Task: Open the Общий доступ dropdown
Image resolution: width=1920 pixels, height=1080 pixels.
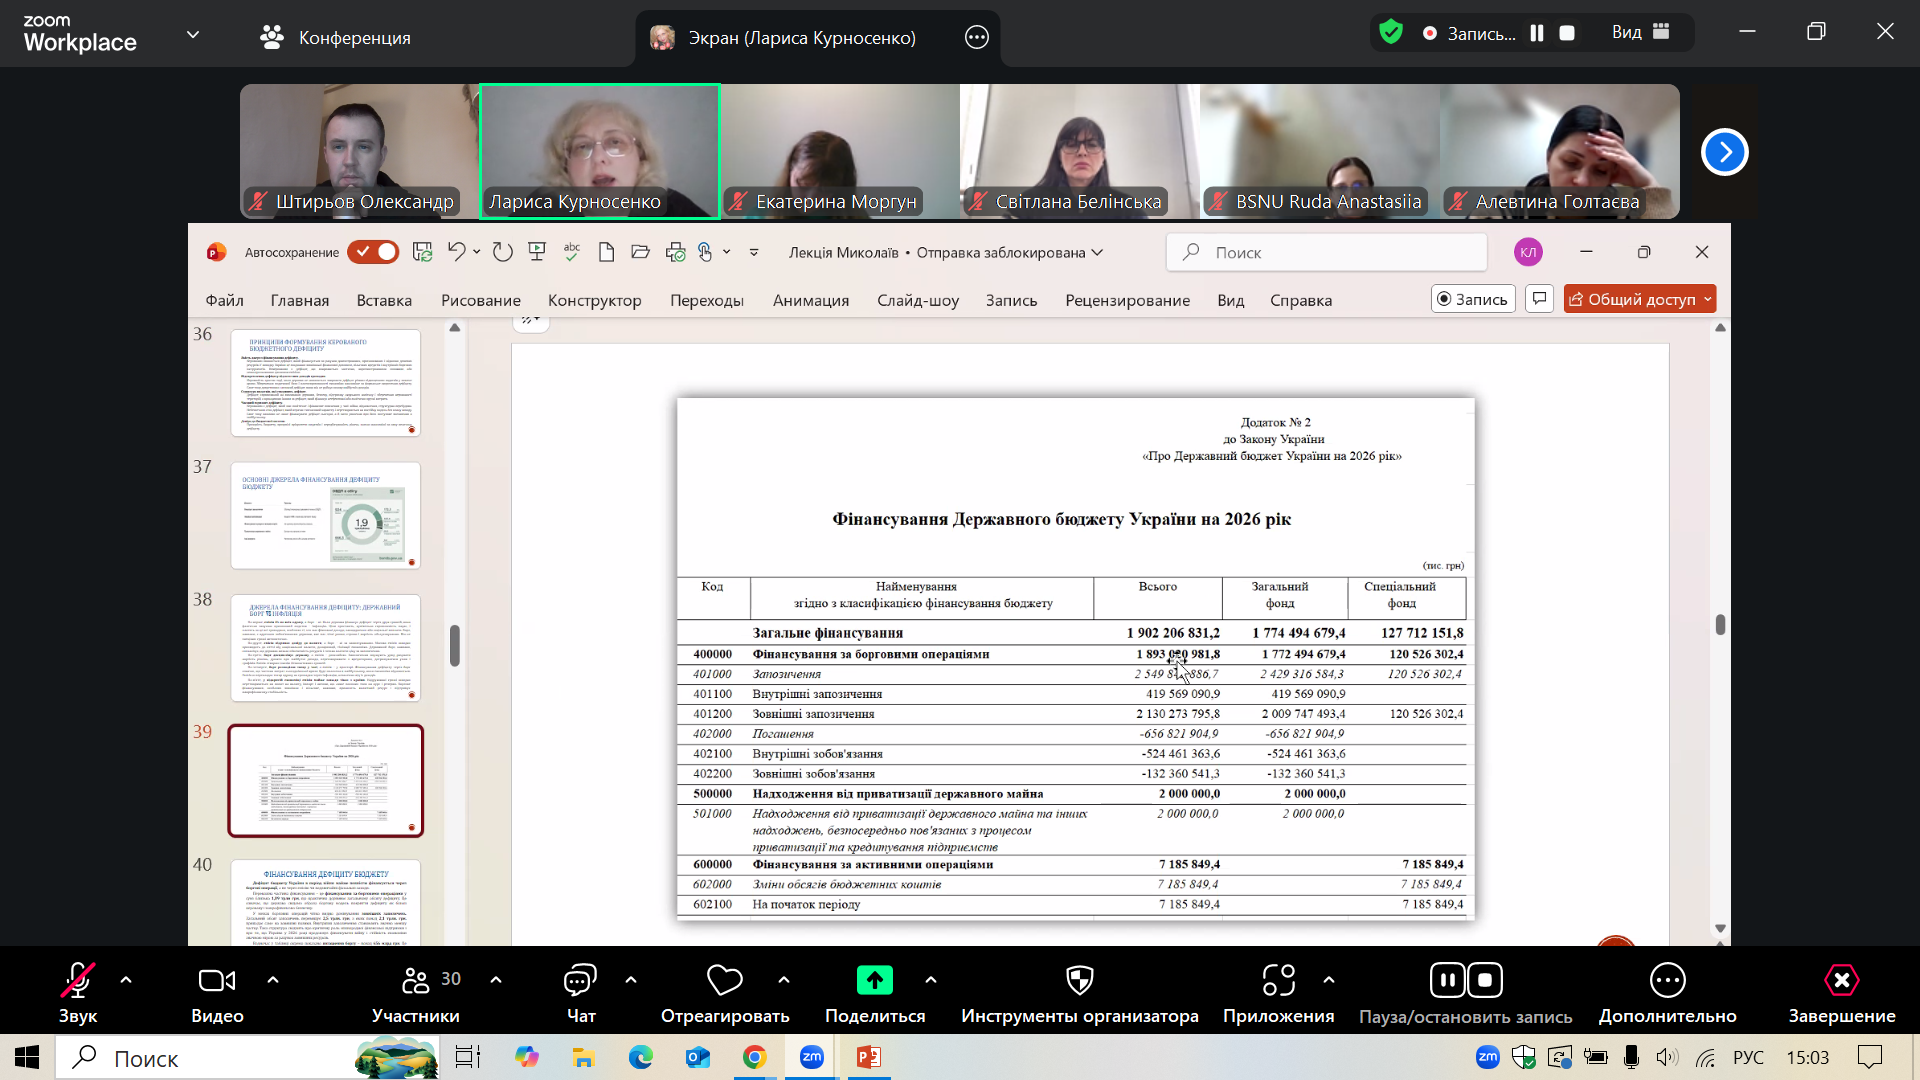Action: click(1708, 299)
